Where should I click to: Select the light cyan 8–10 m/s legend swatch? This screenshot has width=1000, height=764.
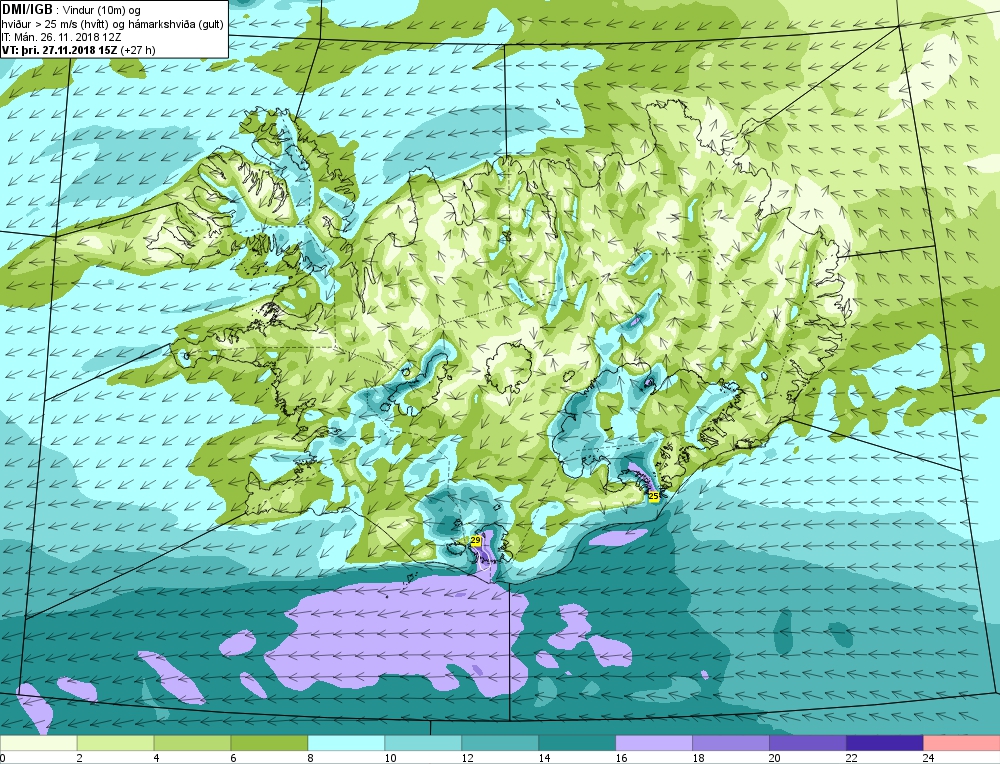[346, 743]
